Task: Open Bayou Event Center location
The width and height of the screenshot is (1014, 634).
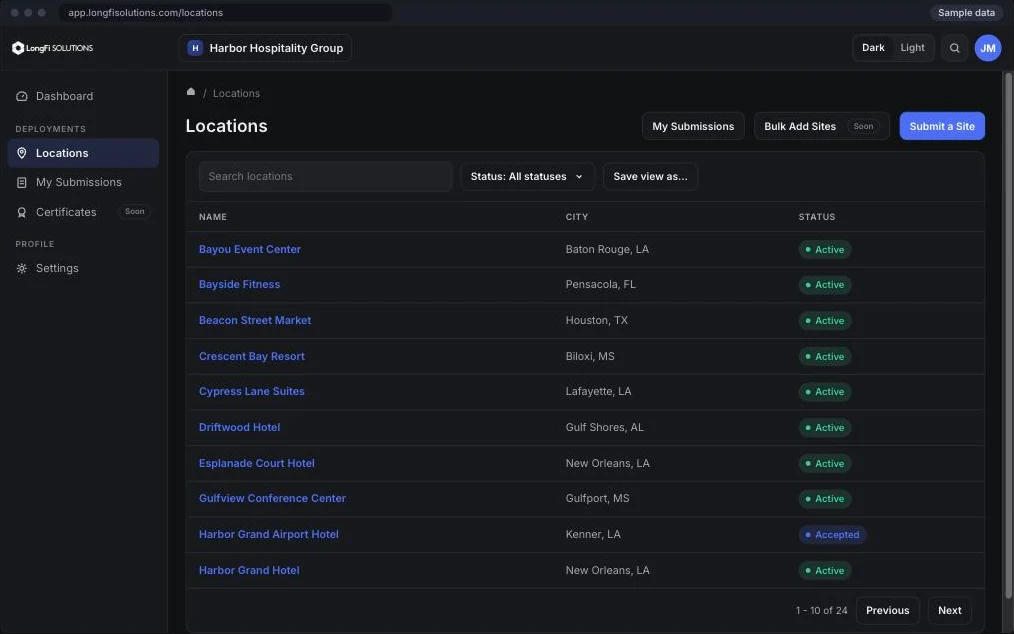Action: 250,250
